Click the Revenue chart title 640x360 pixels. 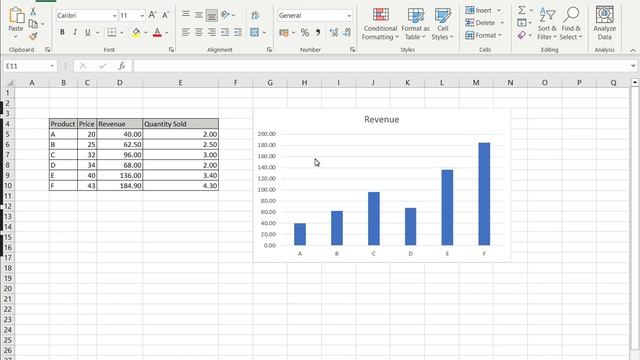click(382, 120)
